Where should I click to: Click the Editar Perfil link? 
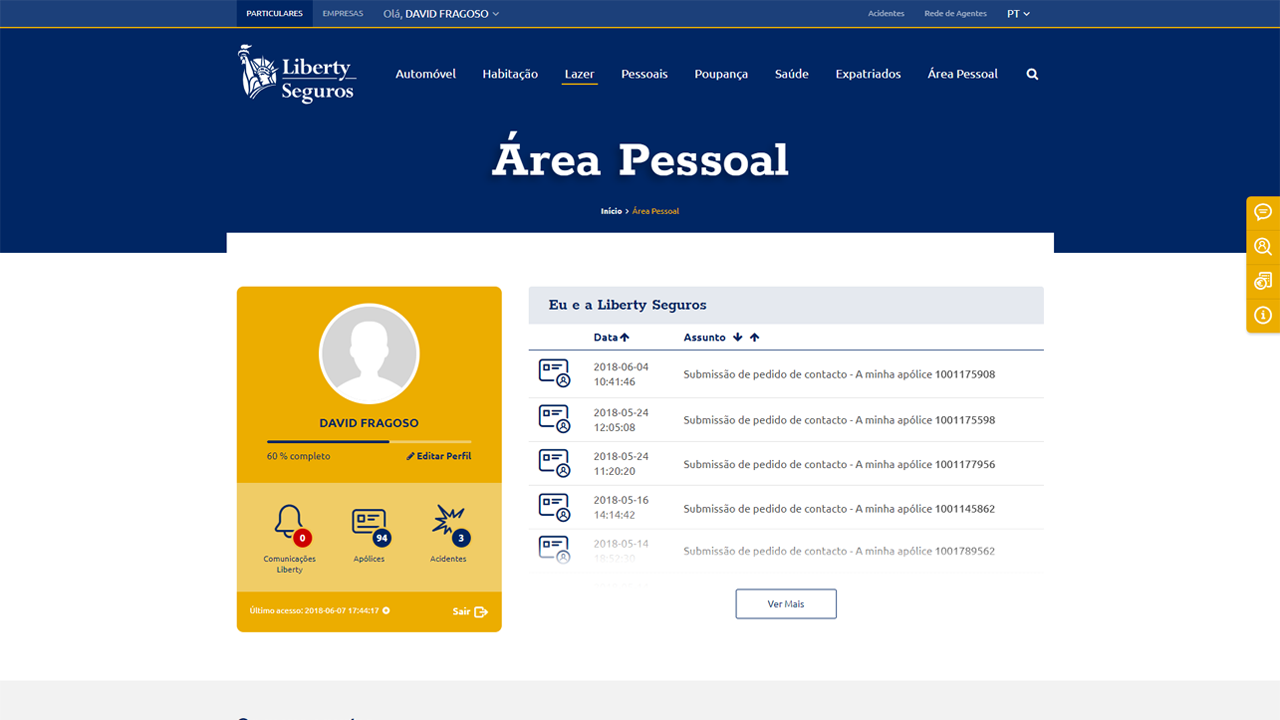click(439, 456)
